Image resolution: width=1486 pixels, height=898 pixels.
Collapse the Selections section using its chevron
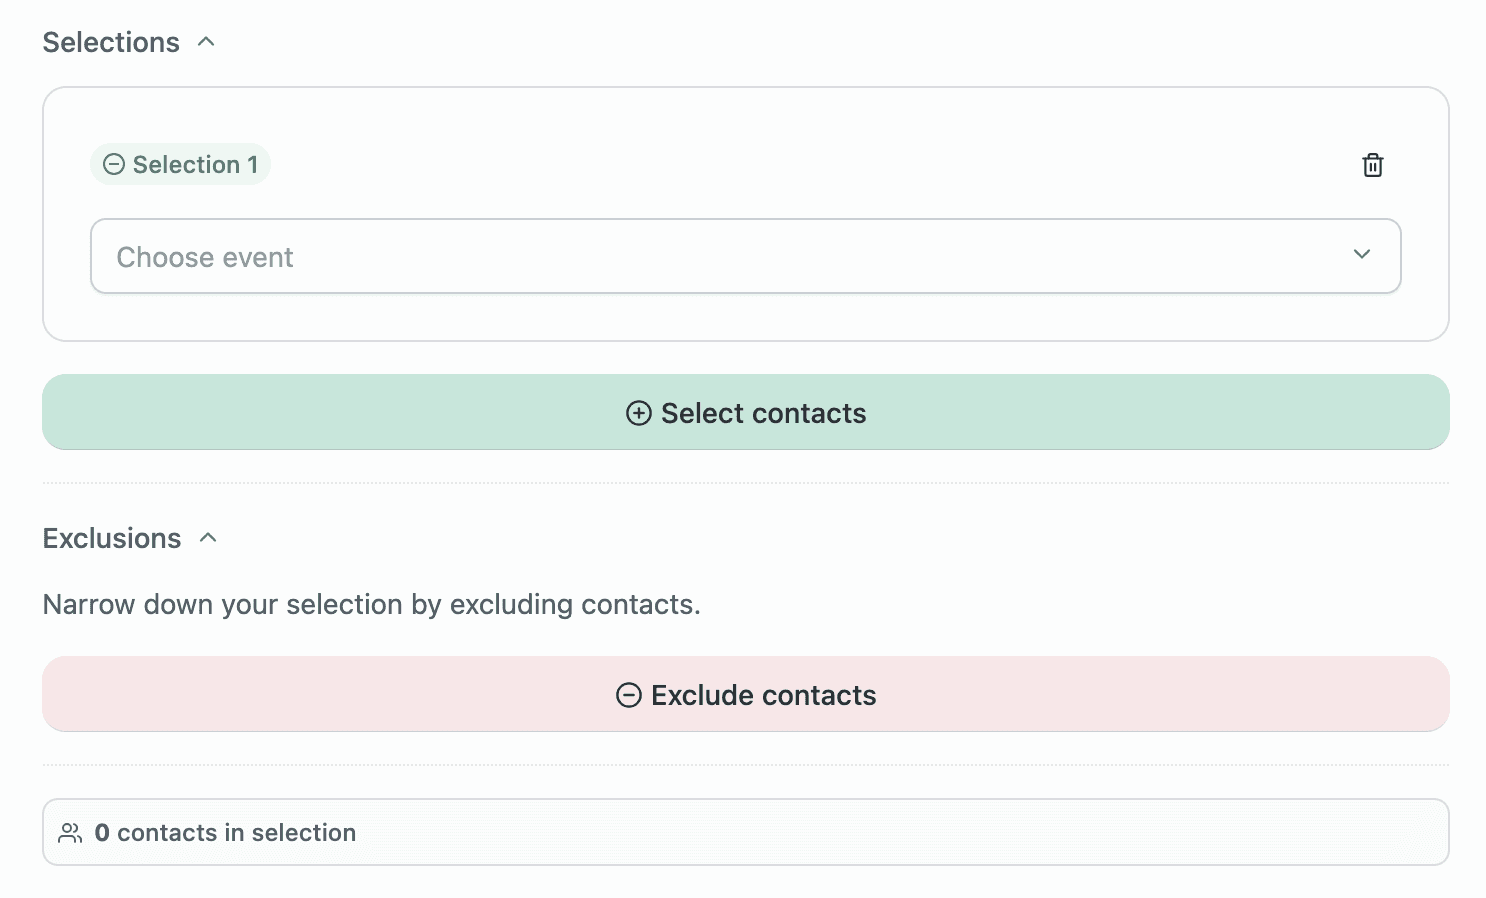click(207, 42)
